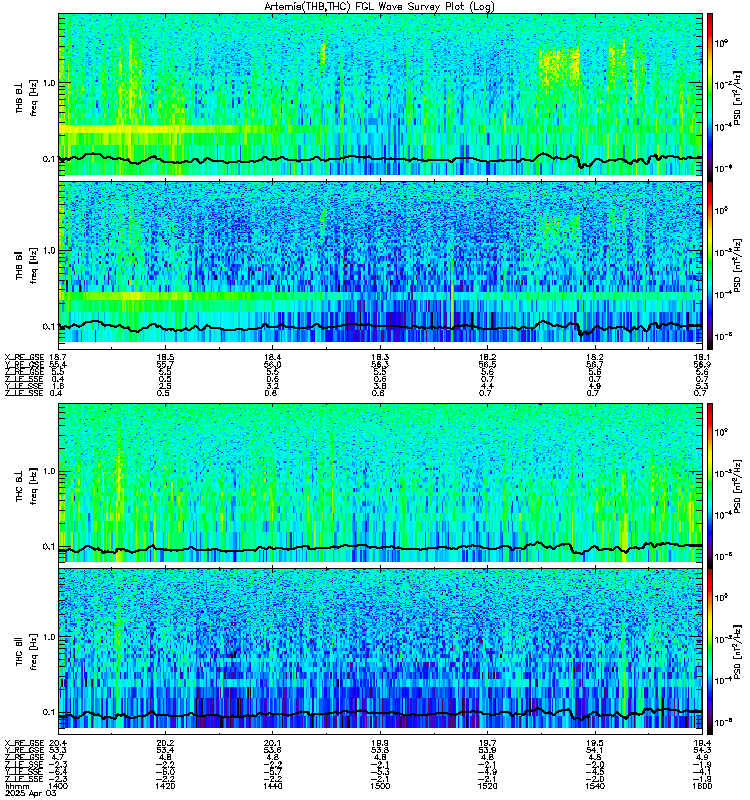Screen dimensions: 750x800
Task: Click the THB X_RE_GSE value '18.1'
Action: coord(702,357)
